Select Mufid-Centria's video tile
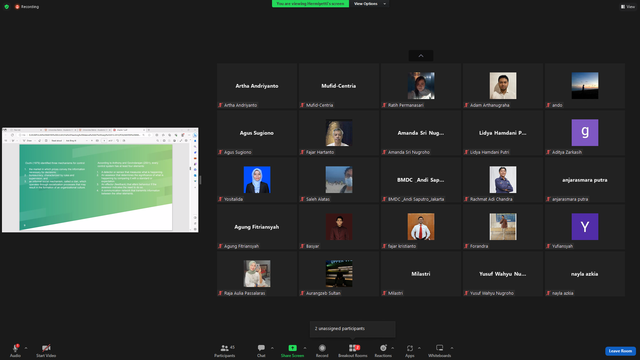 [x=339, y=86]
